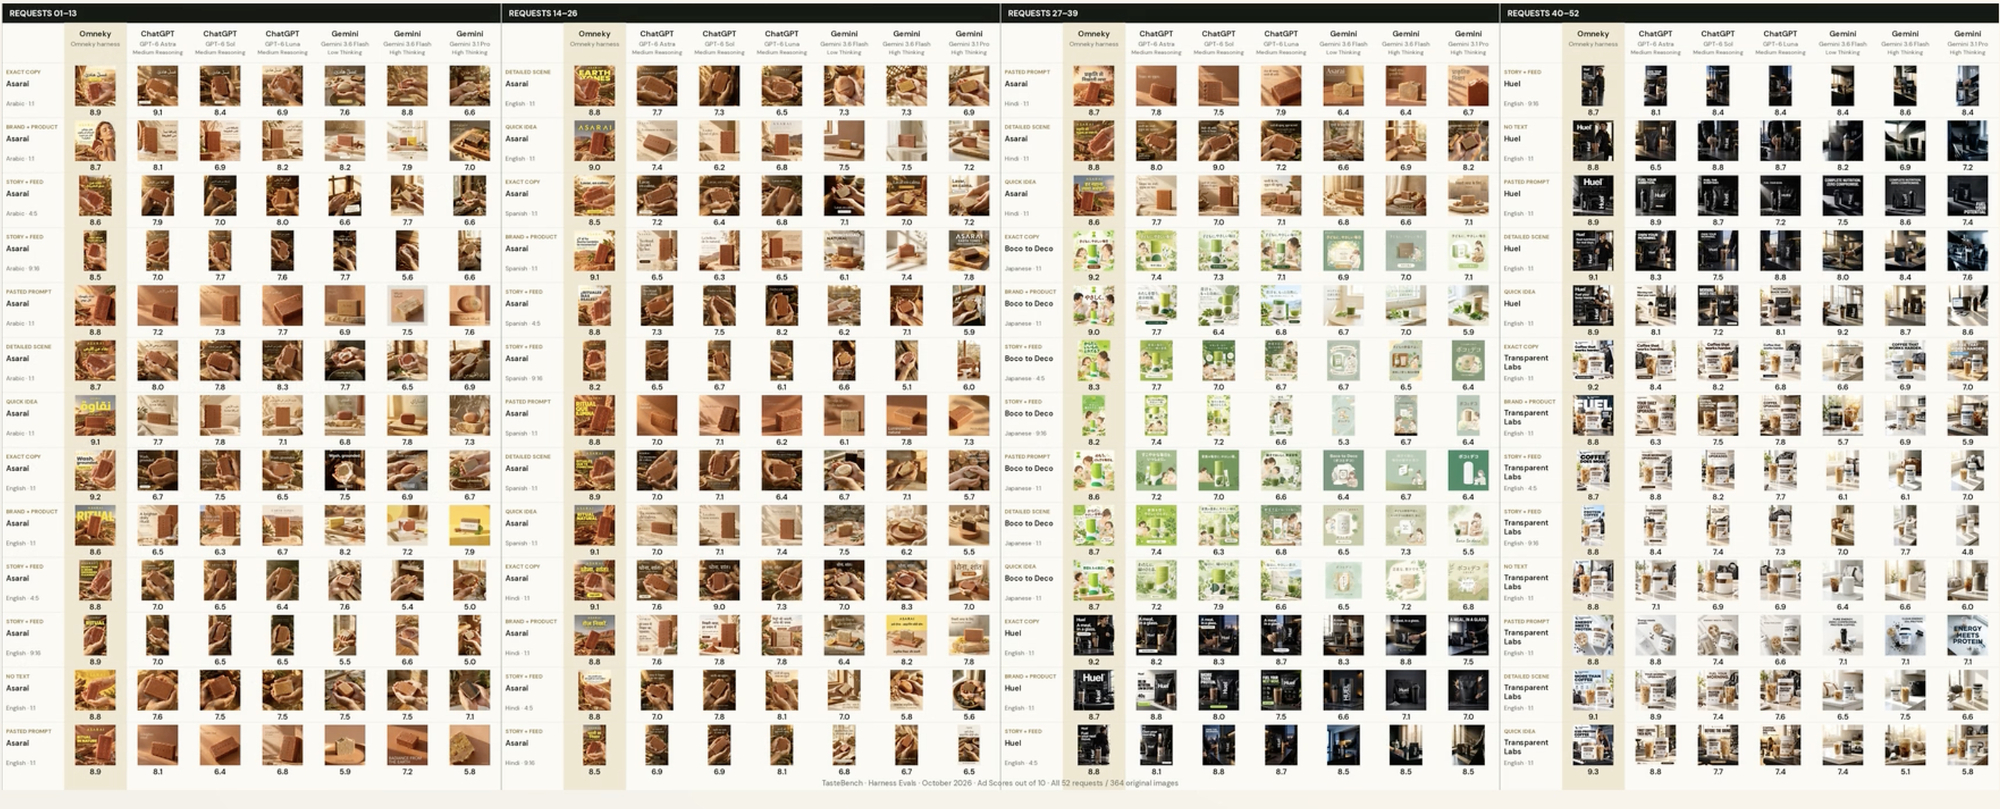Select the Omneky column header in Requests 01–13
The width and height of the screenshot is (2000, 809).
click(95, 38)
